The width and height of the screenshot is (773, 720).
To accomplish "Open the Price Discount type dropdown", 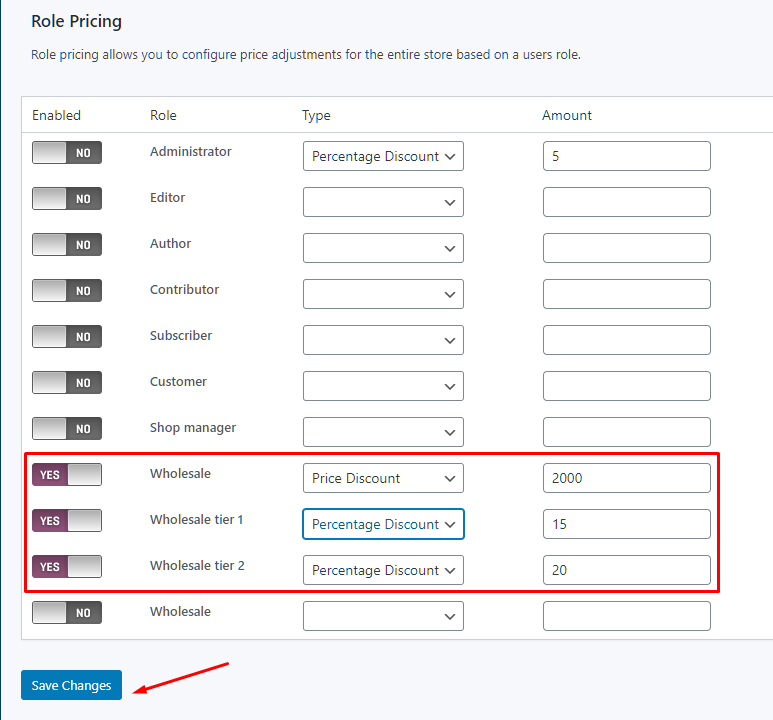I will tap(383, 478).
